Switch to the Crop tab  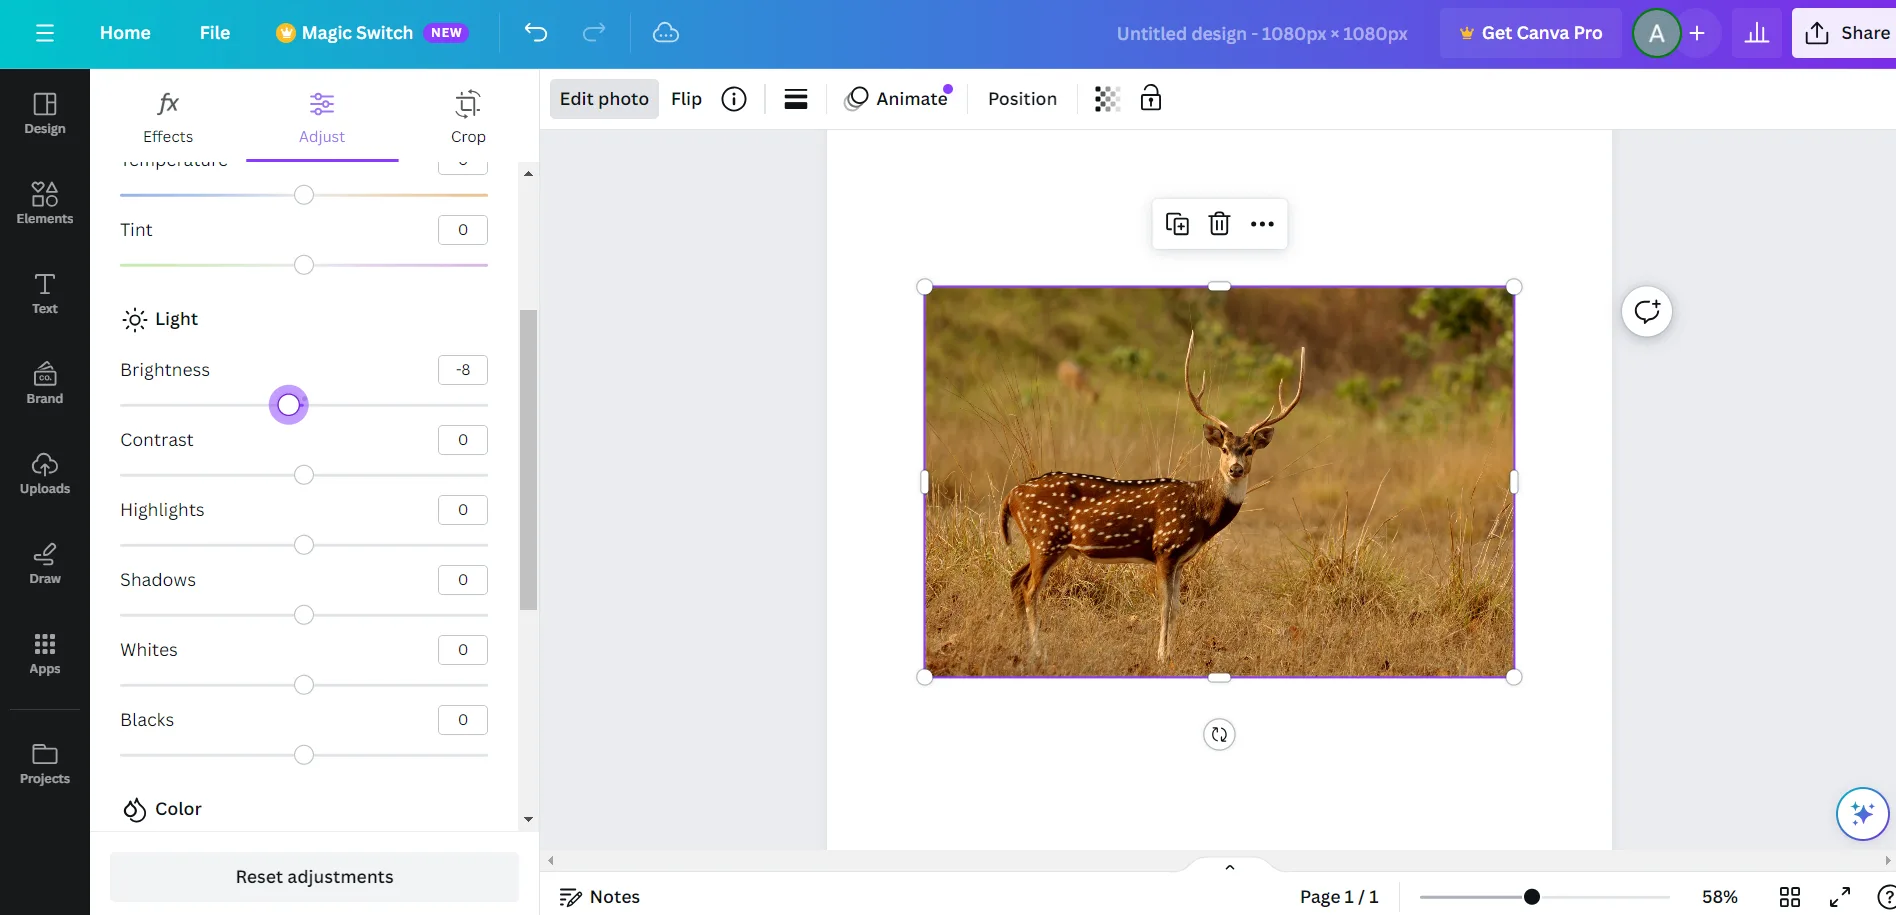click(468, 116)
